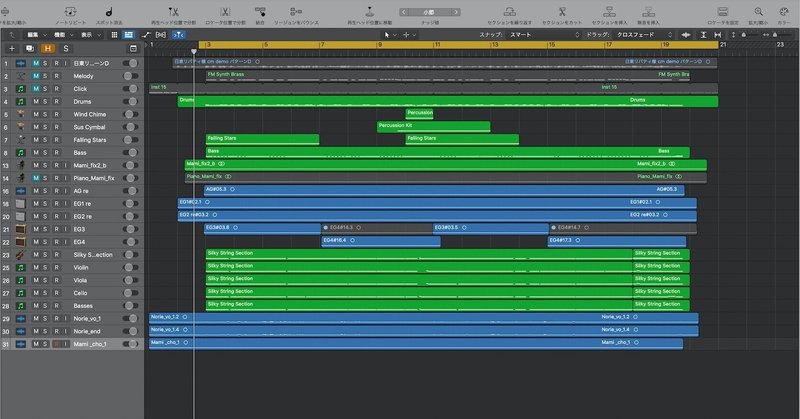Click the Note Repeat toolbar icon
Image resolution: width=800 pixels, height=419 pixels.
tap(70, 11)
